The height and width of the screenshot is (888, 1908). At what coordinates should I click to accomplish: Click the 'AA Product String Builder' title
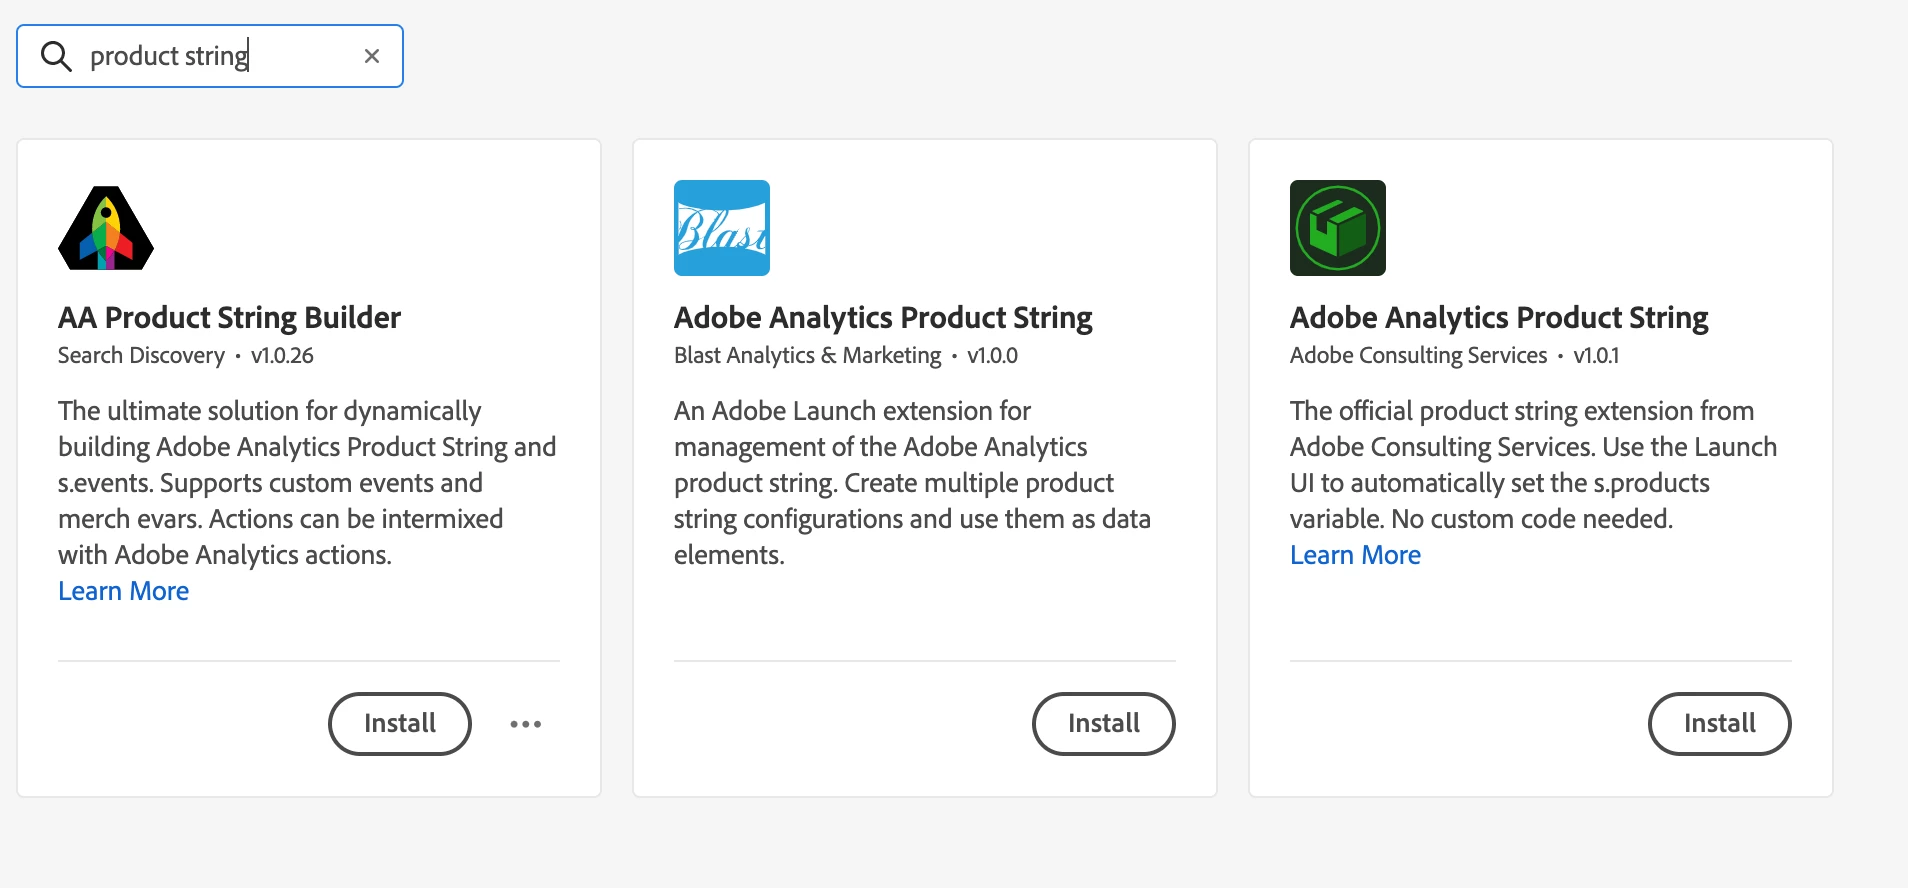click(229, 317)
